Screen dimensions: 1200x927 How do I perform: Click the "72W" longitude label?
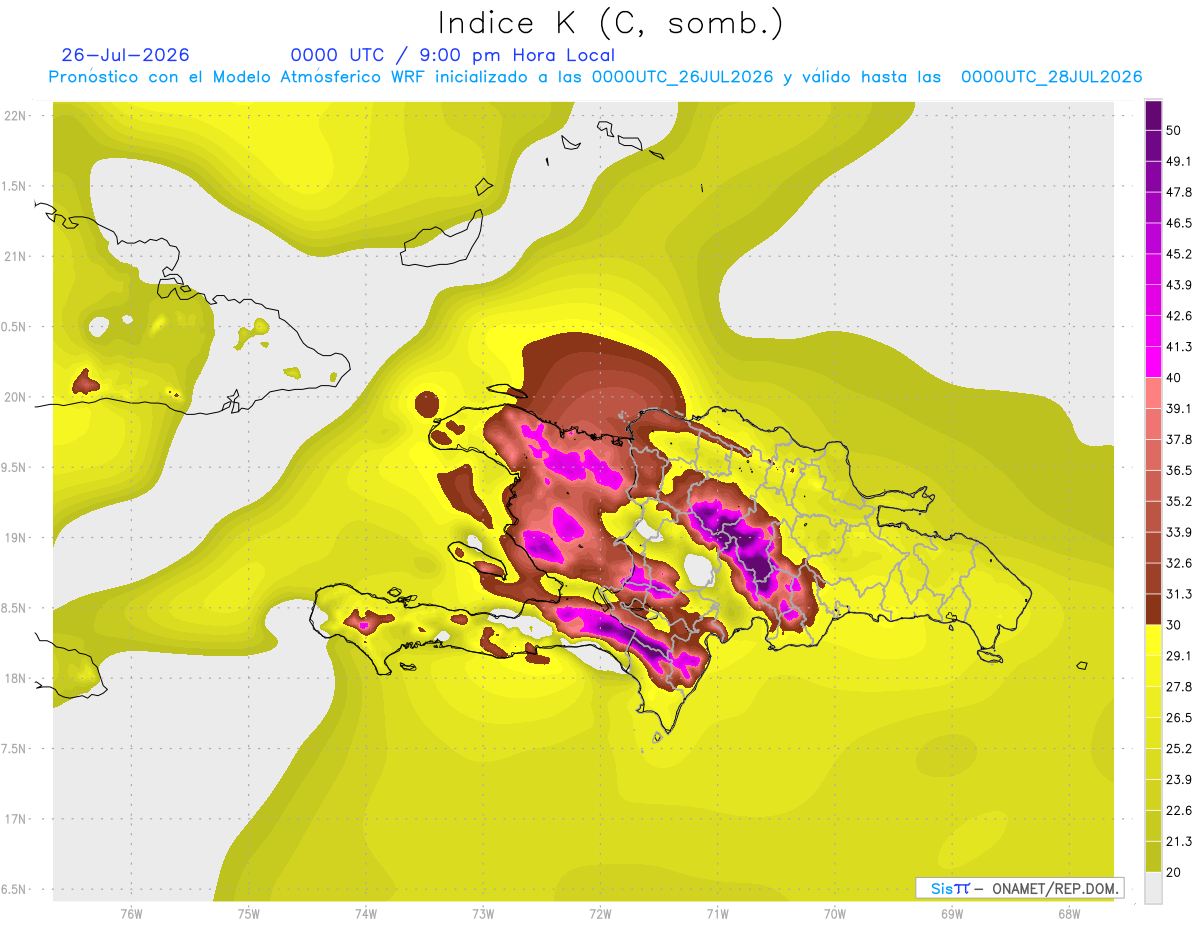pos(600,914)
